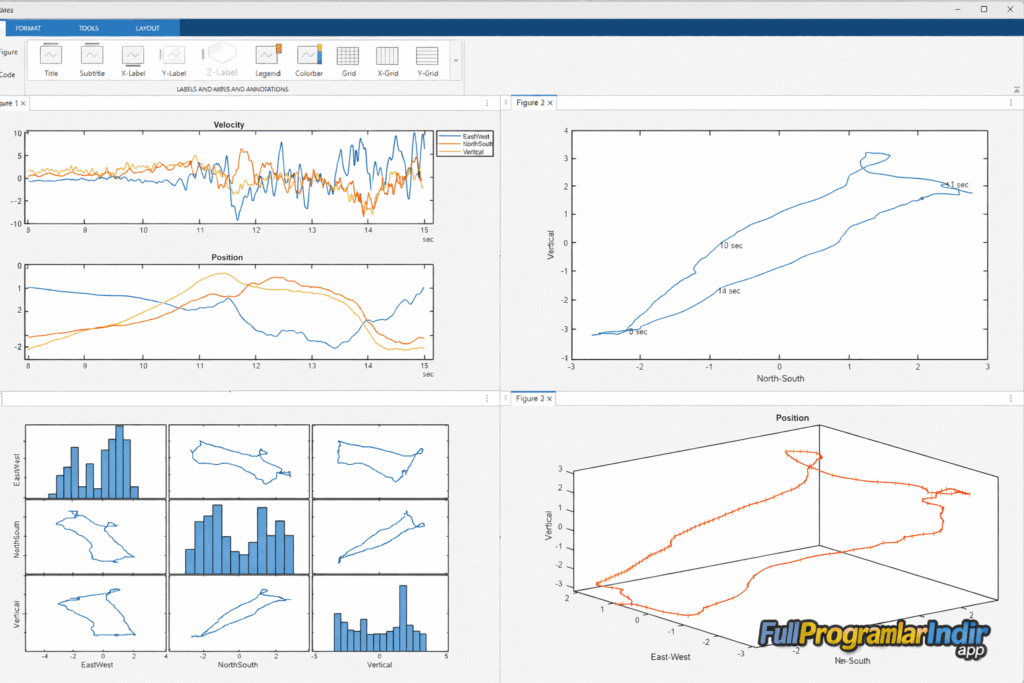The width and height of the screenshot is (1024, 683).
Task: Enable X-Grid lines on the axes
Action: point(387,59)
